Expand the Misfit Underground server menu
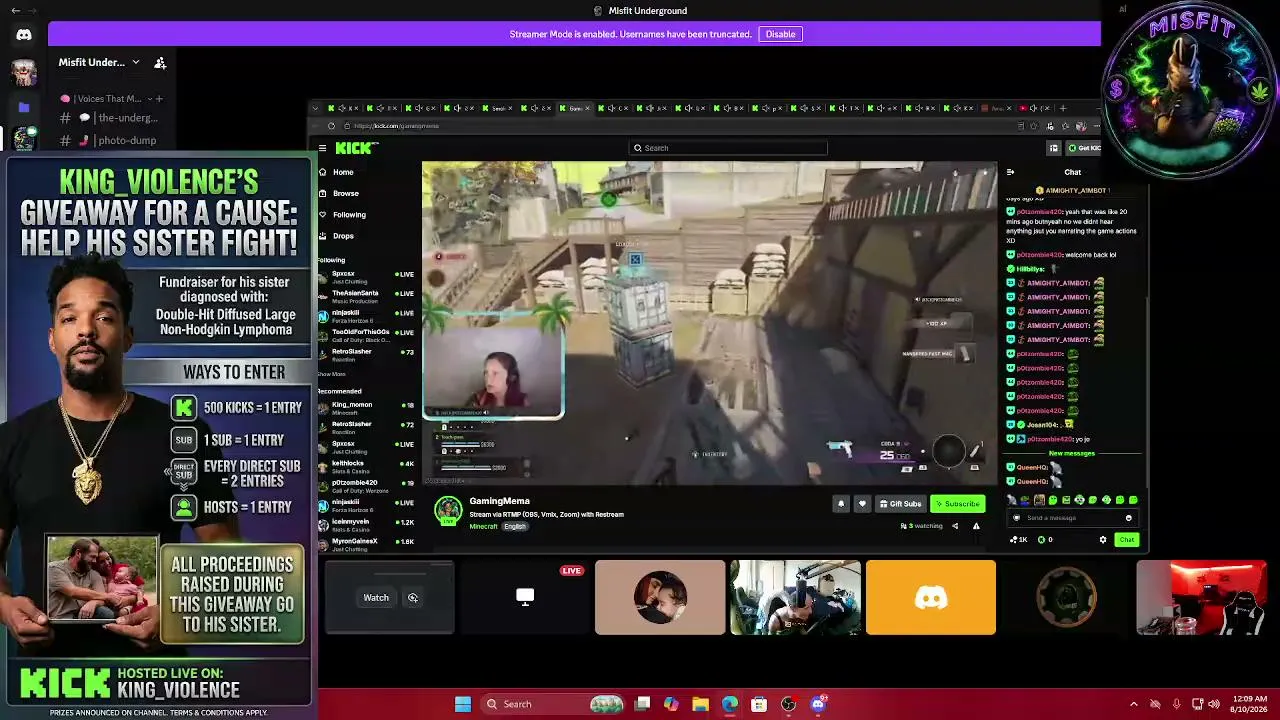The image size is (1280, 720). [136, 62]
